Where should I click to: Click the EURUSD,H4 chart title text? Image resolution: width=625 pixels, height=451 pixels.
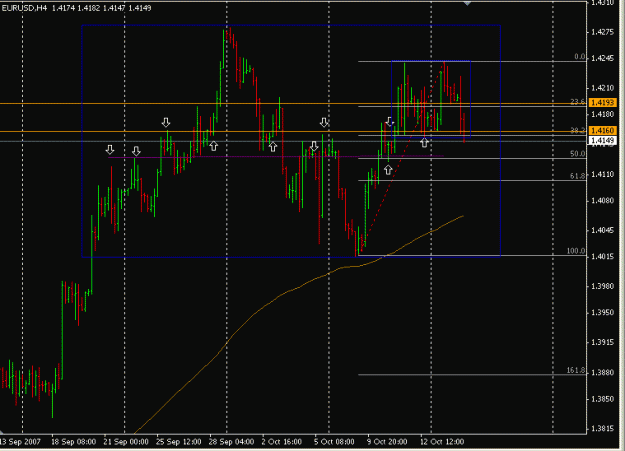(x=24, y=8)
